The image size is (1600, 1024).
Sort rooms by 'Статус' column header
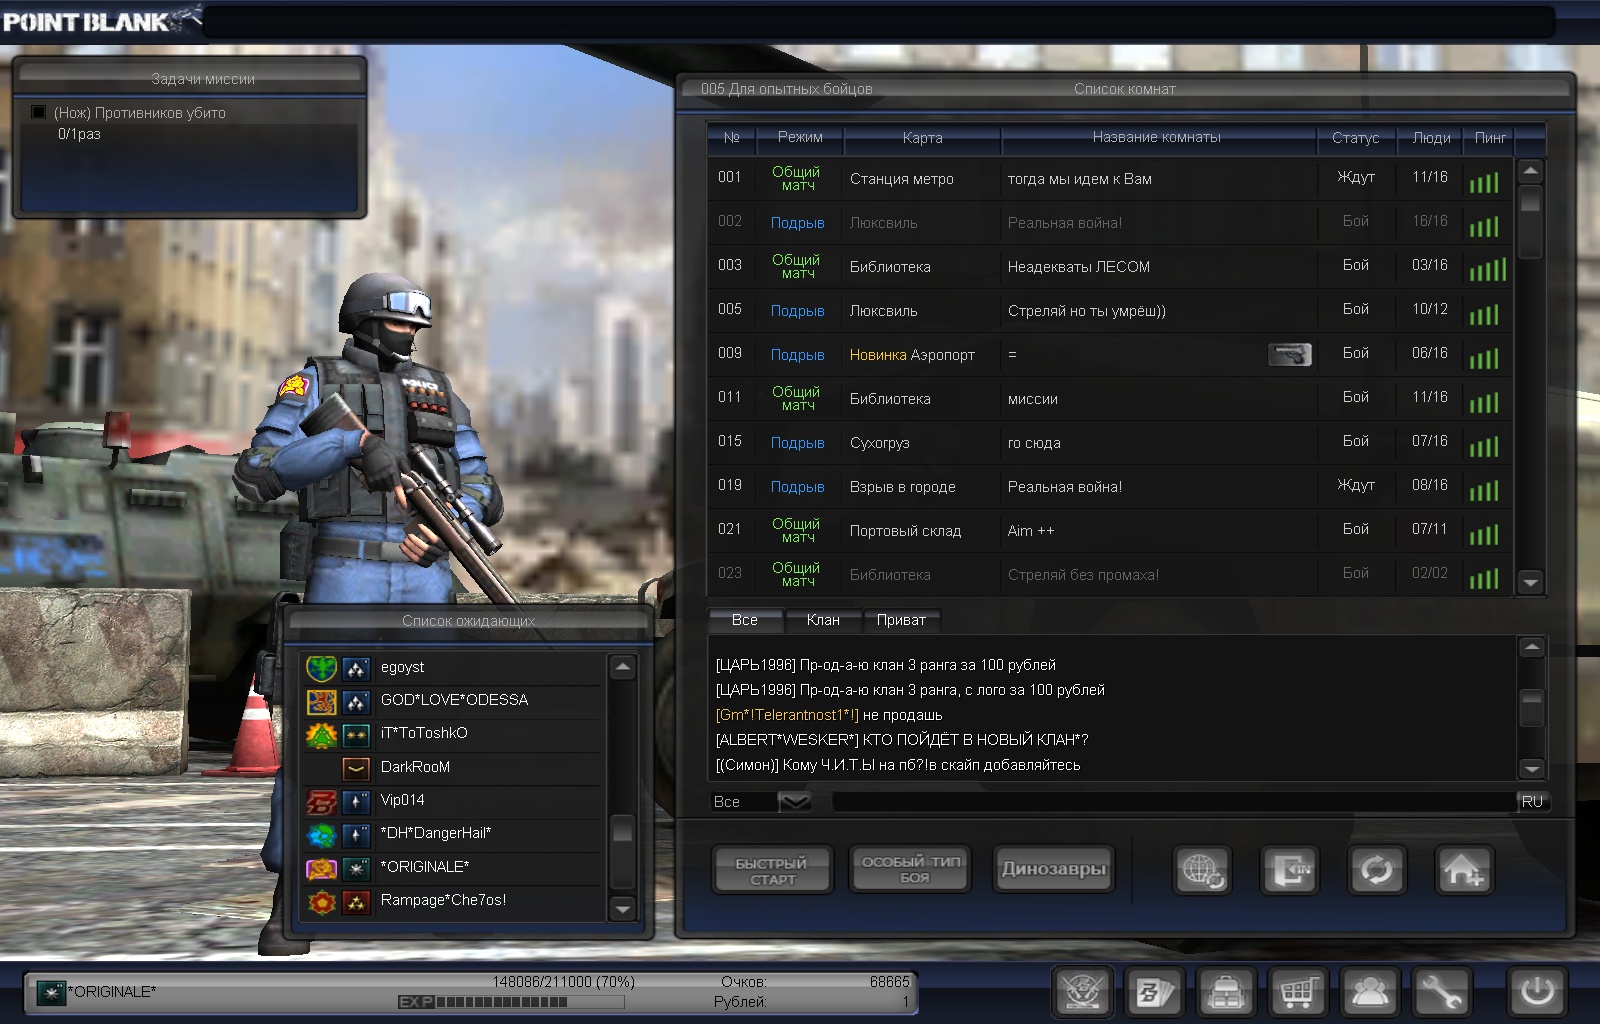[x=1355, y=137]
